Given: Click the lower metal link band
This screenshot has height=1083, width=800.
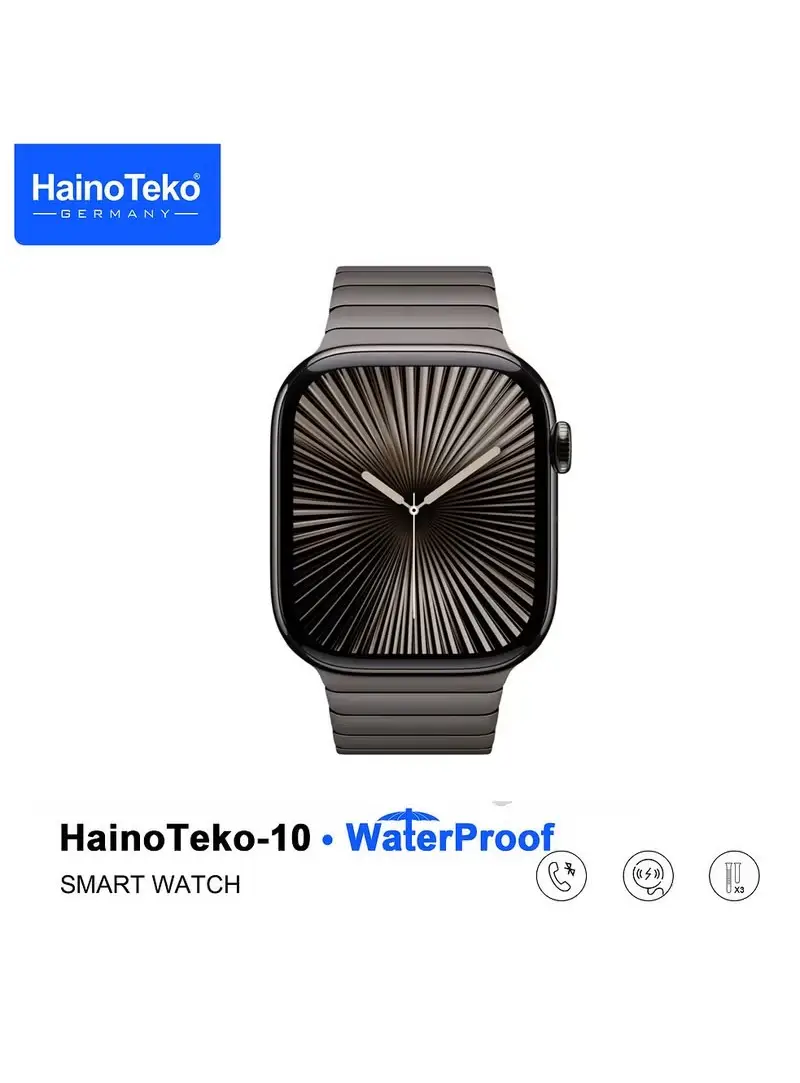Looking at the screenshot, I should click(412, 711).
